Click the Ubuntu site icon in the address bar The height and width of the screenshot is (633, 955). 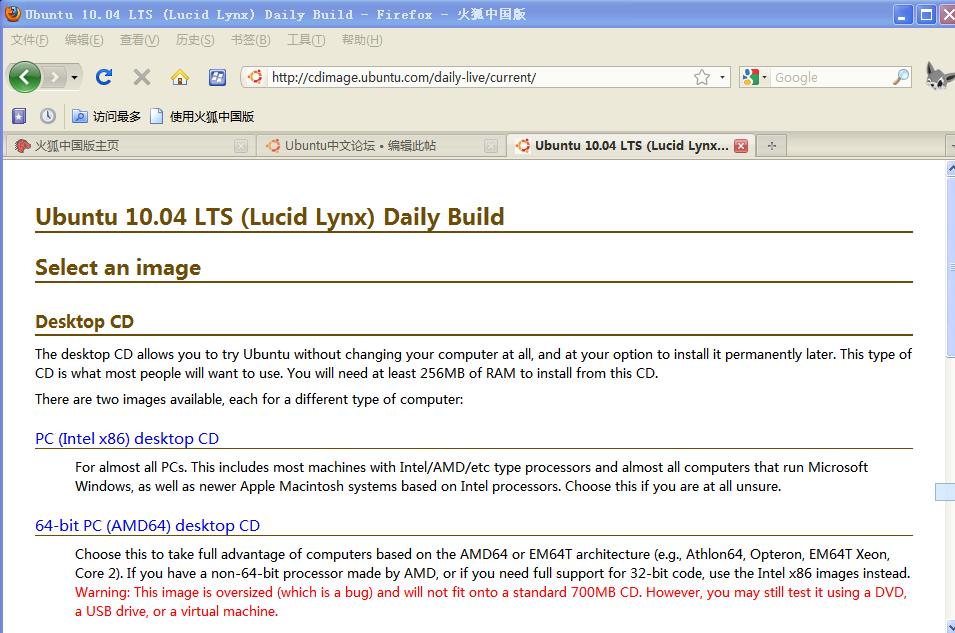255,77
